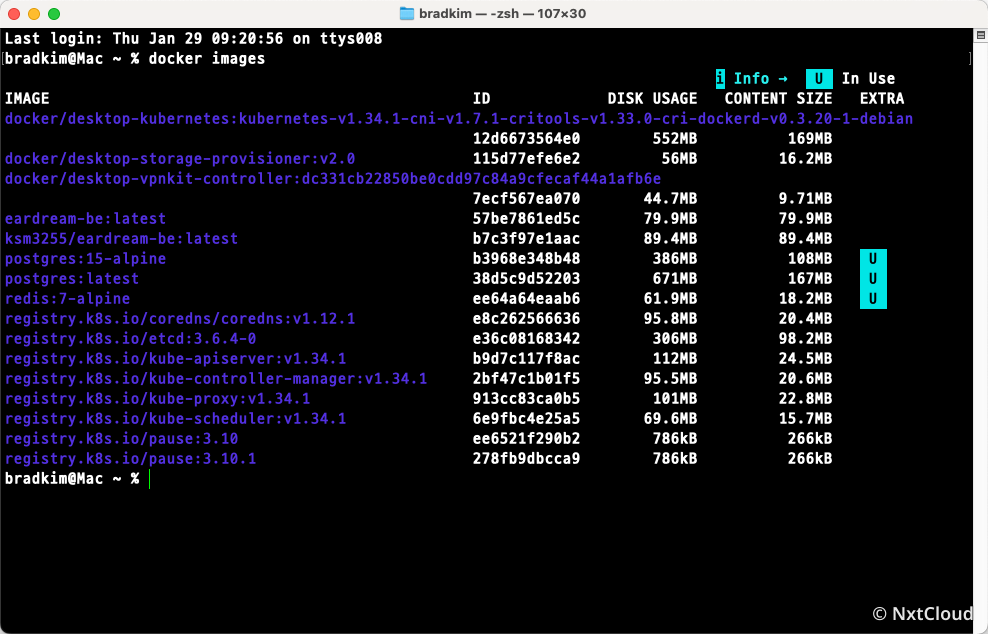Click image ID 278fb9dbcca9
988x634 pixels.
(x=526, y=459)
